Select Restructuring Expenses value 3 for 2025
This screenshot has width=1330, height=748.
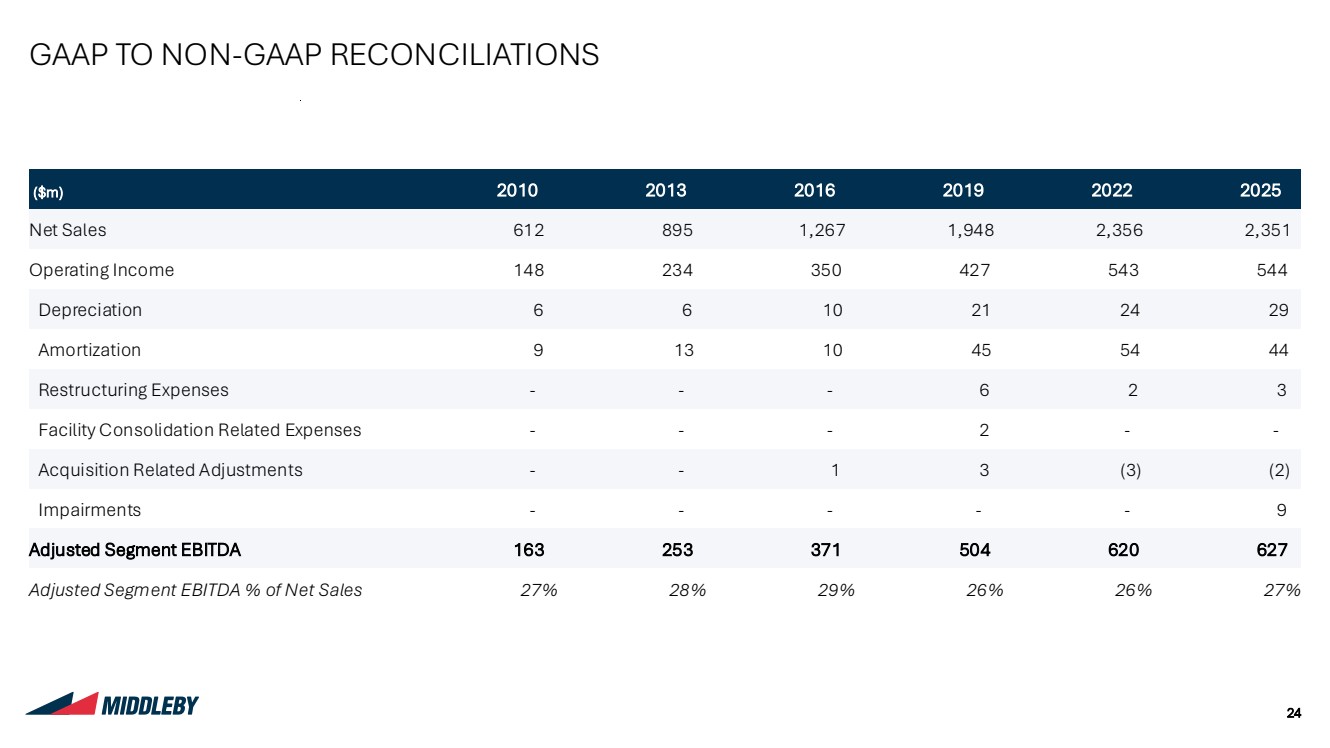1281,390
